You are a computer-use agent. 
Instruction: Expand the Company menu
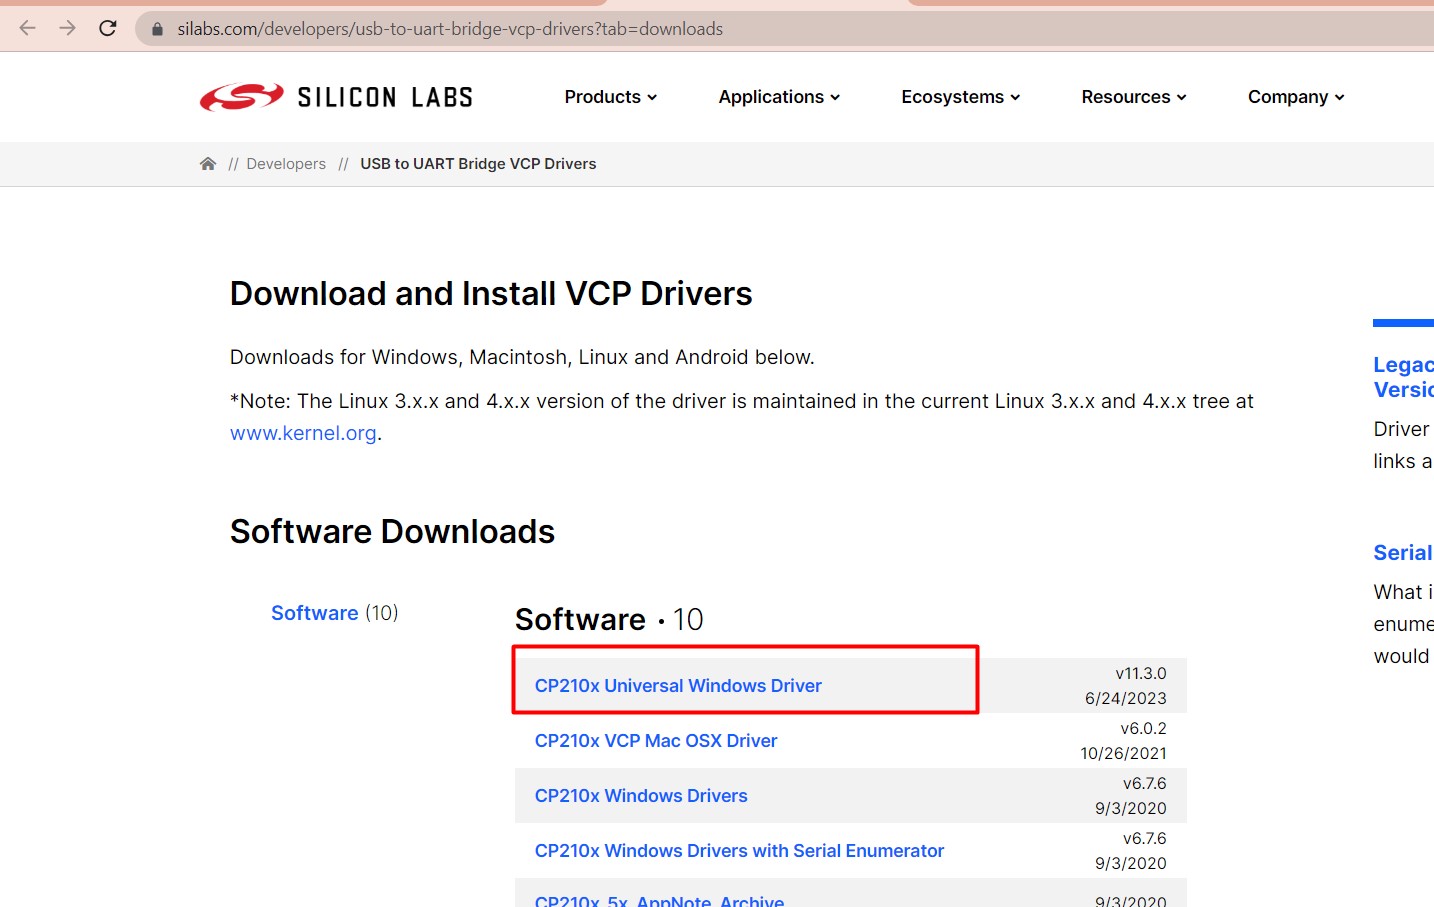(x=1296, y=97)
